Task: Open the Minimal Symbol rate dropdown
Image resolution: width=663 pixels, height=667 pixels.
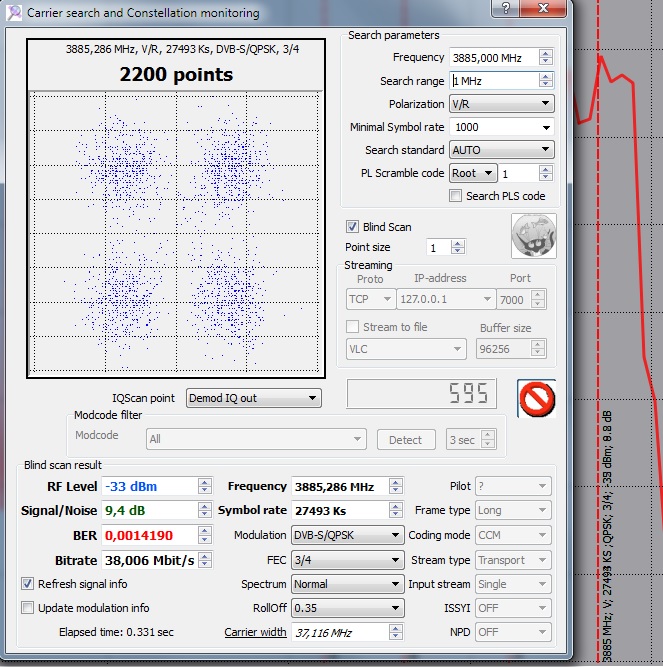Action: click(x=502, y=127)
